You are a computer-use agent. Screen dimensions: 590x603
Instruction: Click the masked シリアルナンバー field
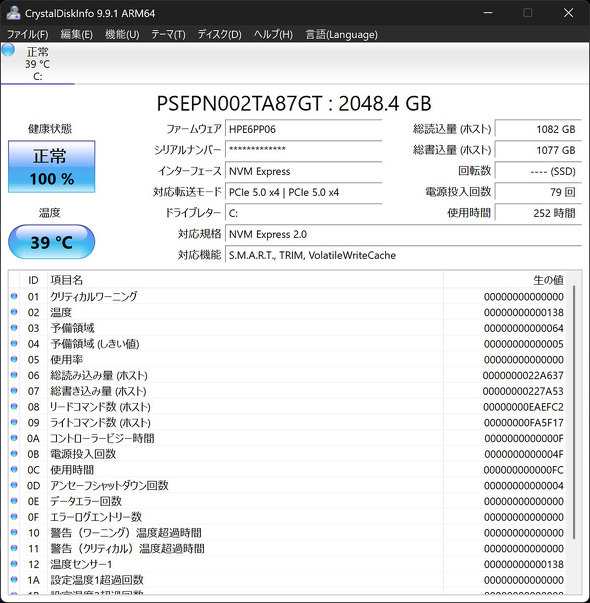(303, 150)
